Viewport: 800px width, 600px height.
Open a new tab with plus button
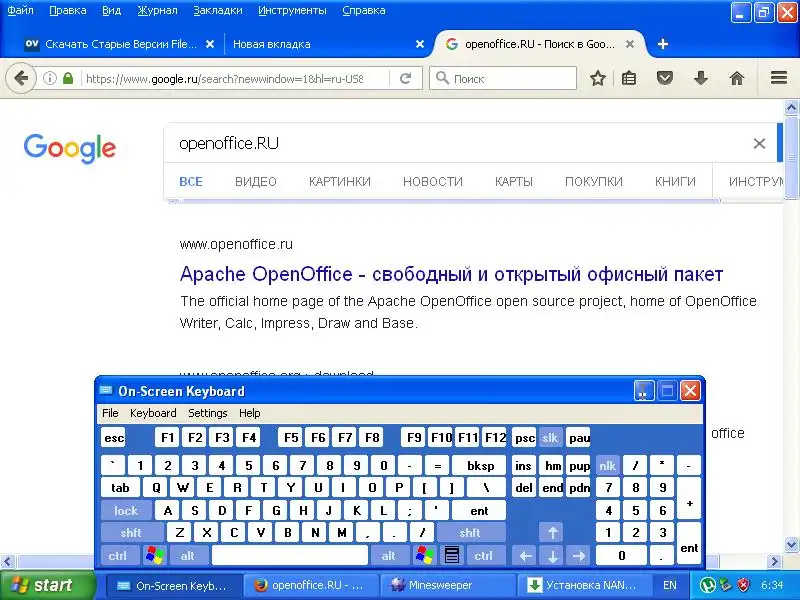click(663, 44)
